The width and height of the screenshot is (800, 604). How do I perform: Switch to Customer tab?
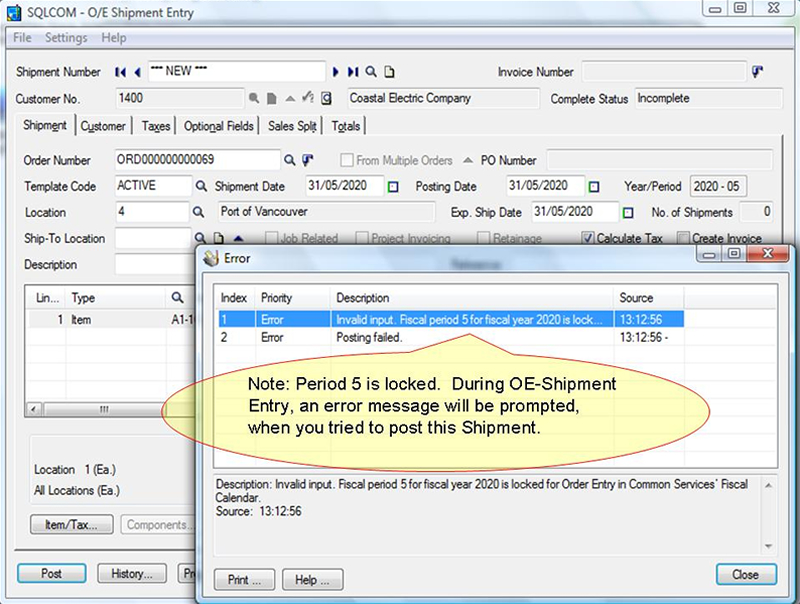point(103,126)
